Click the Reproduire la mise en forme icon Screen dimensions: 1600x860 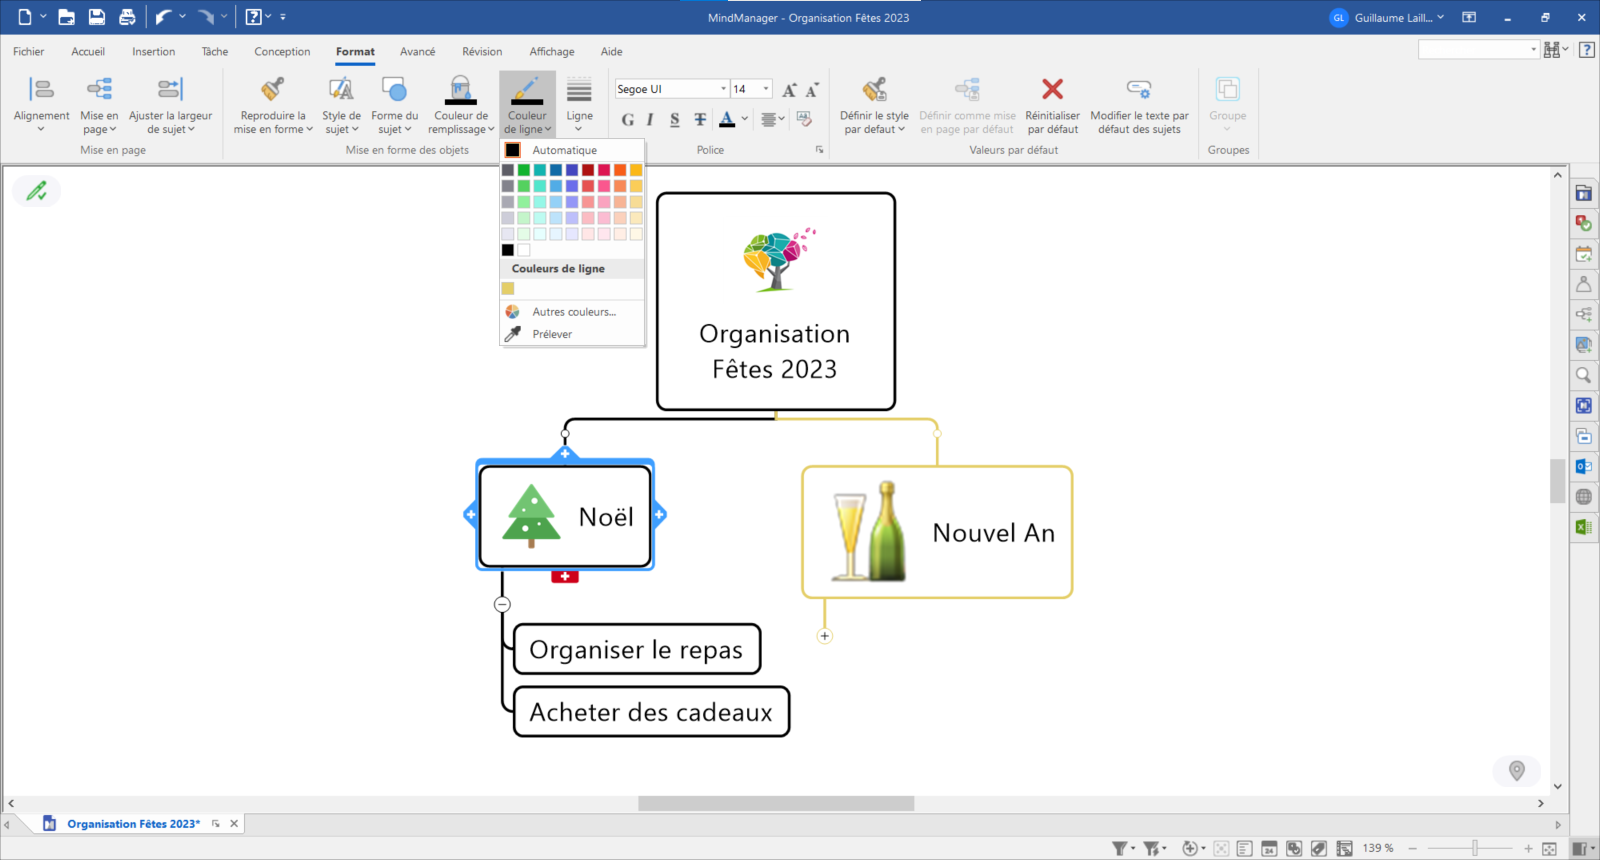[272, 91]
